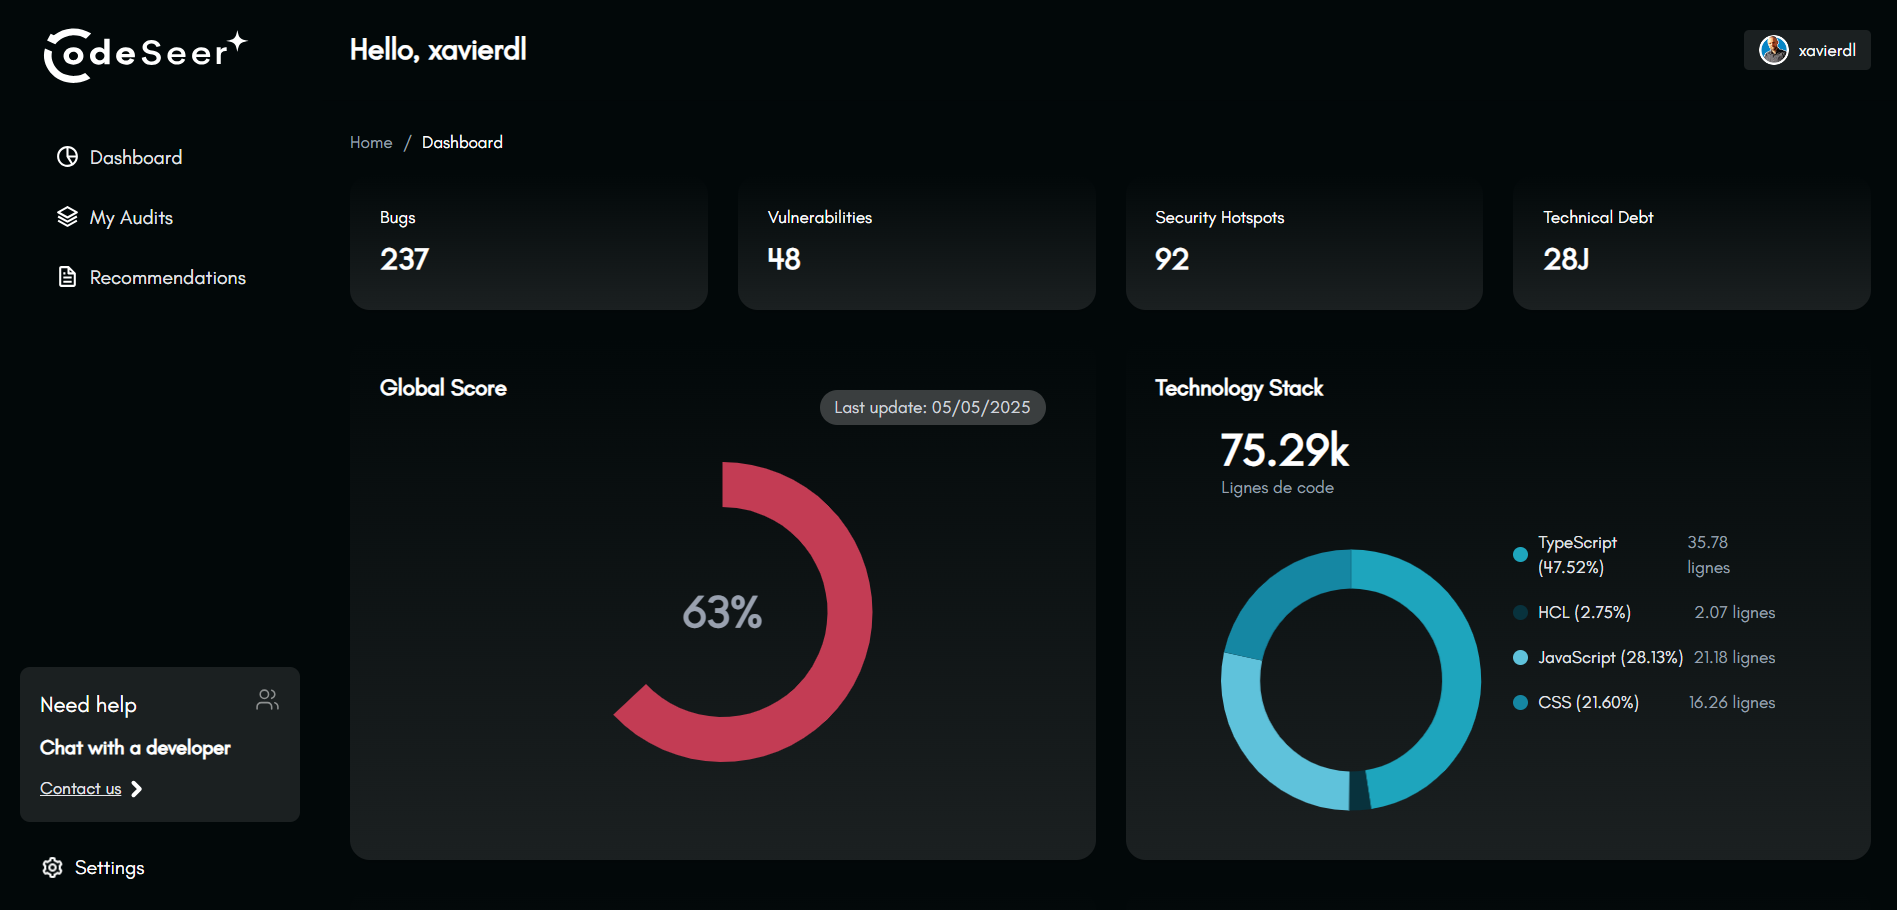
Task: Select the Dashboard icon in the sidebar
Action: (x=66, y=157)
